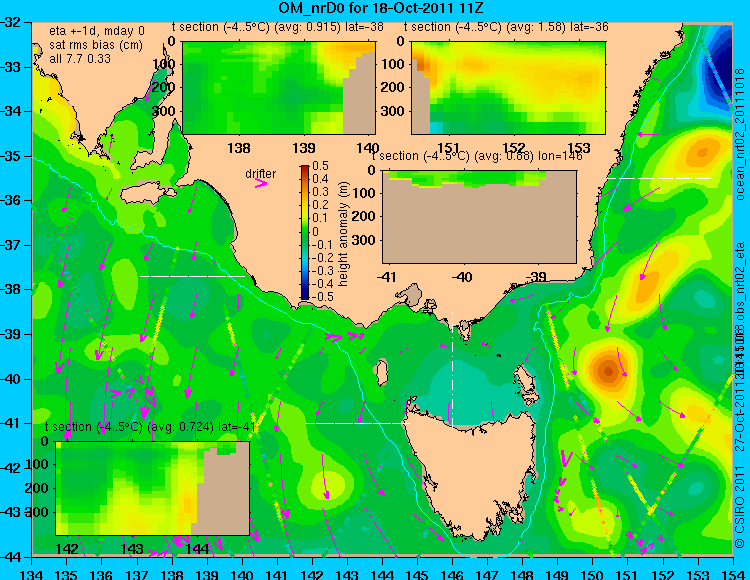Click the section title with avg: 0.915

[277, 27]
